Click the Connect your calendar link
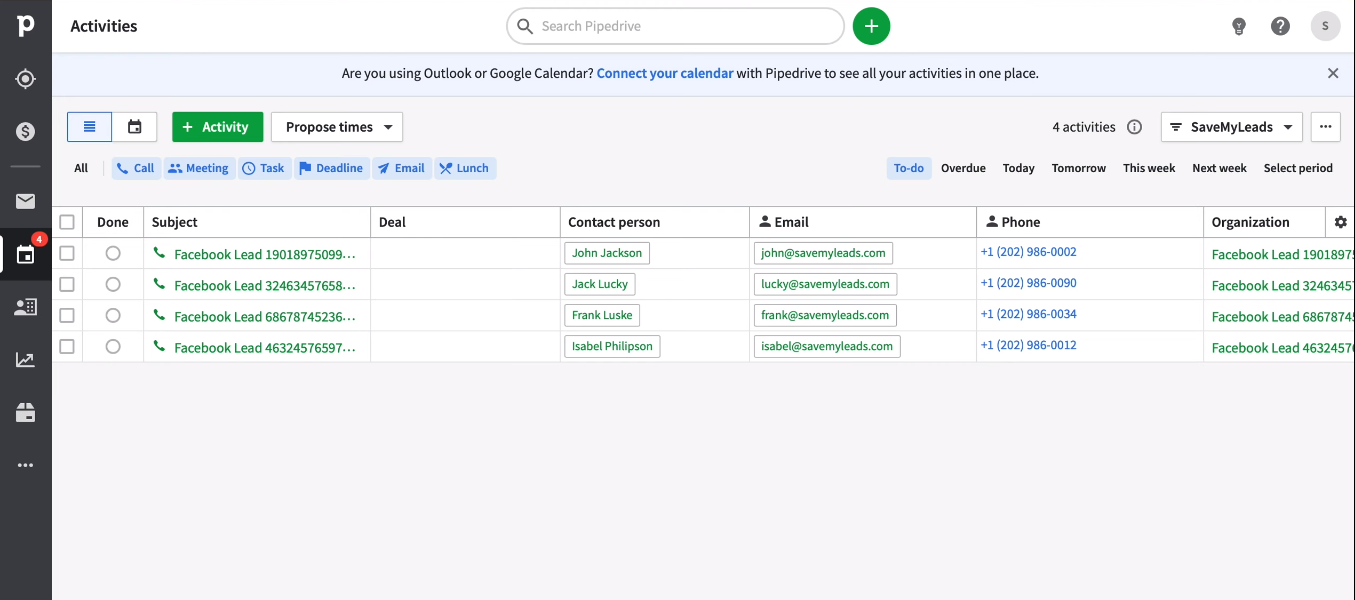The image size is (1355, 600). (665, 73)
